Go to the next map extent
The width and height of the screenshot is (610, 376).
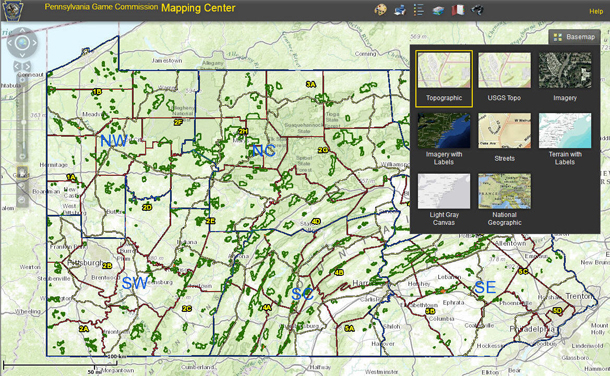[x=27, y=66]
